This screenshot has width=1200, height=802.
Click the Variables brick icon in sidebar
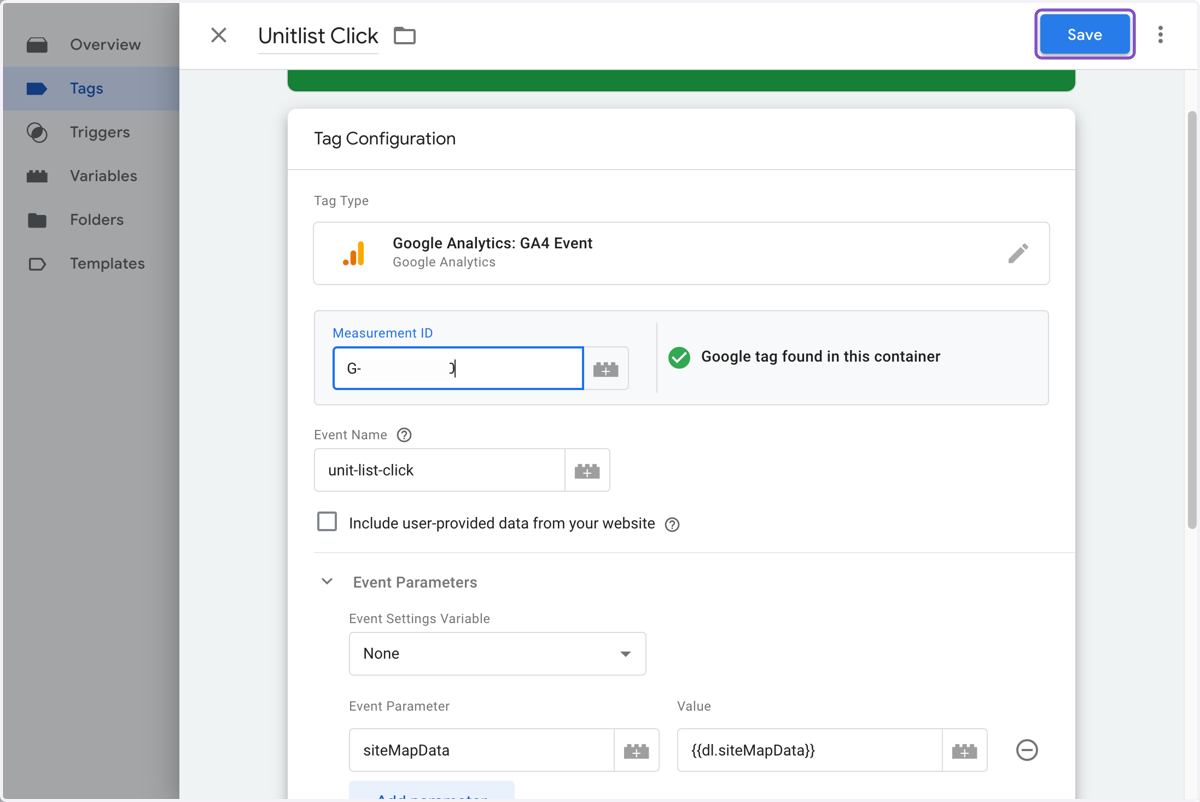point(37,176)
